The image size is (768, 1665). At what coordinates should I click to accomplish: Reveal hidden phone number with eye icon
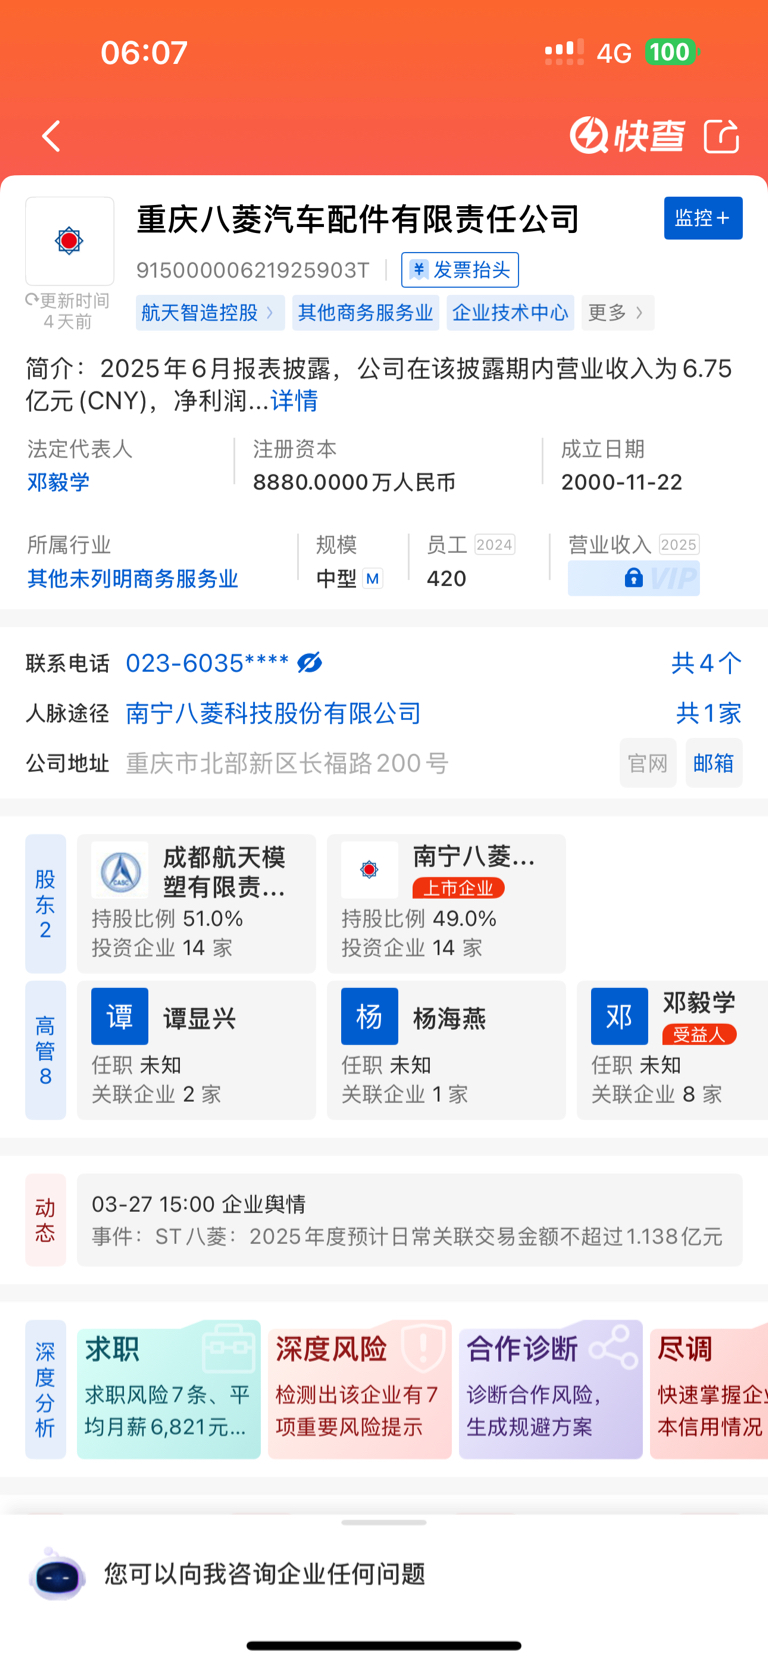tap(310, 663)
